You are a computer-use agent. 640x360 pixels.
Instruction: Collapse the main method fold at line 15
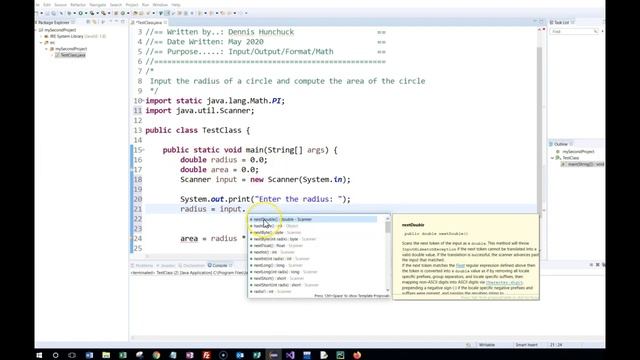(144, 150)
